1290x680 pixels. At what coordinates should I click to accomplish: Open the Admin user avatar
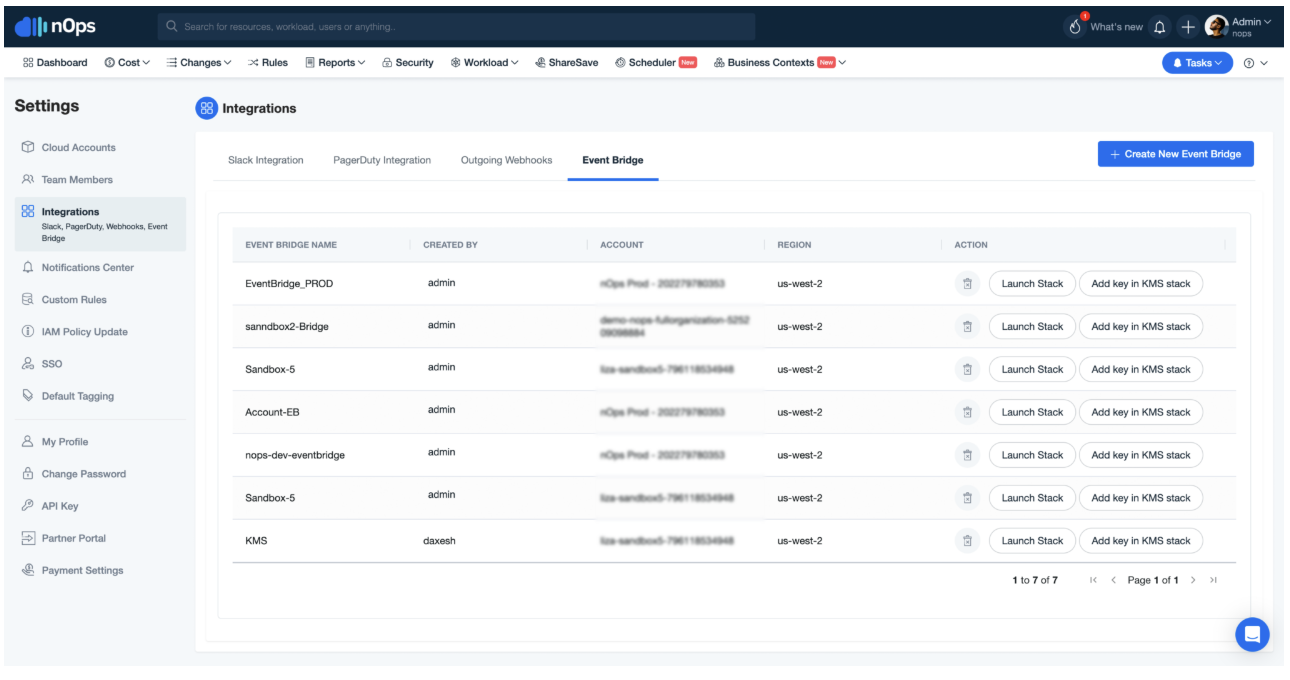1216,27
